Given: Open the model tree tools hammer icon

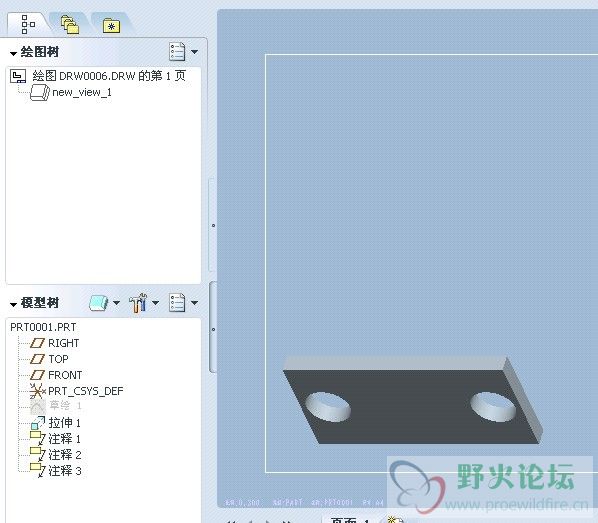Looking at the screenshot, I should click(x=138, y=303).
